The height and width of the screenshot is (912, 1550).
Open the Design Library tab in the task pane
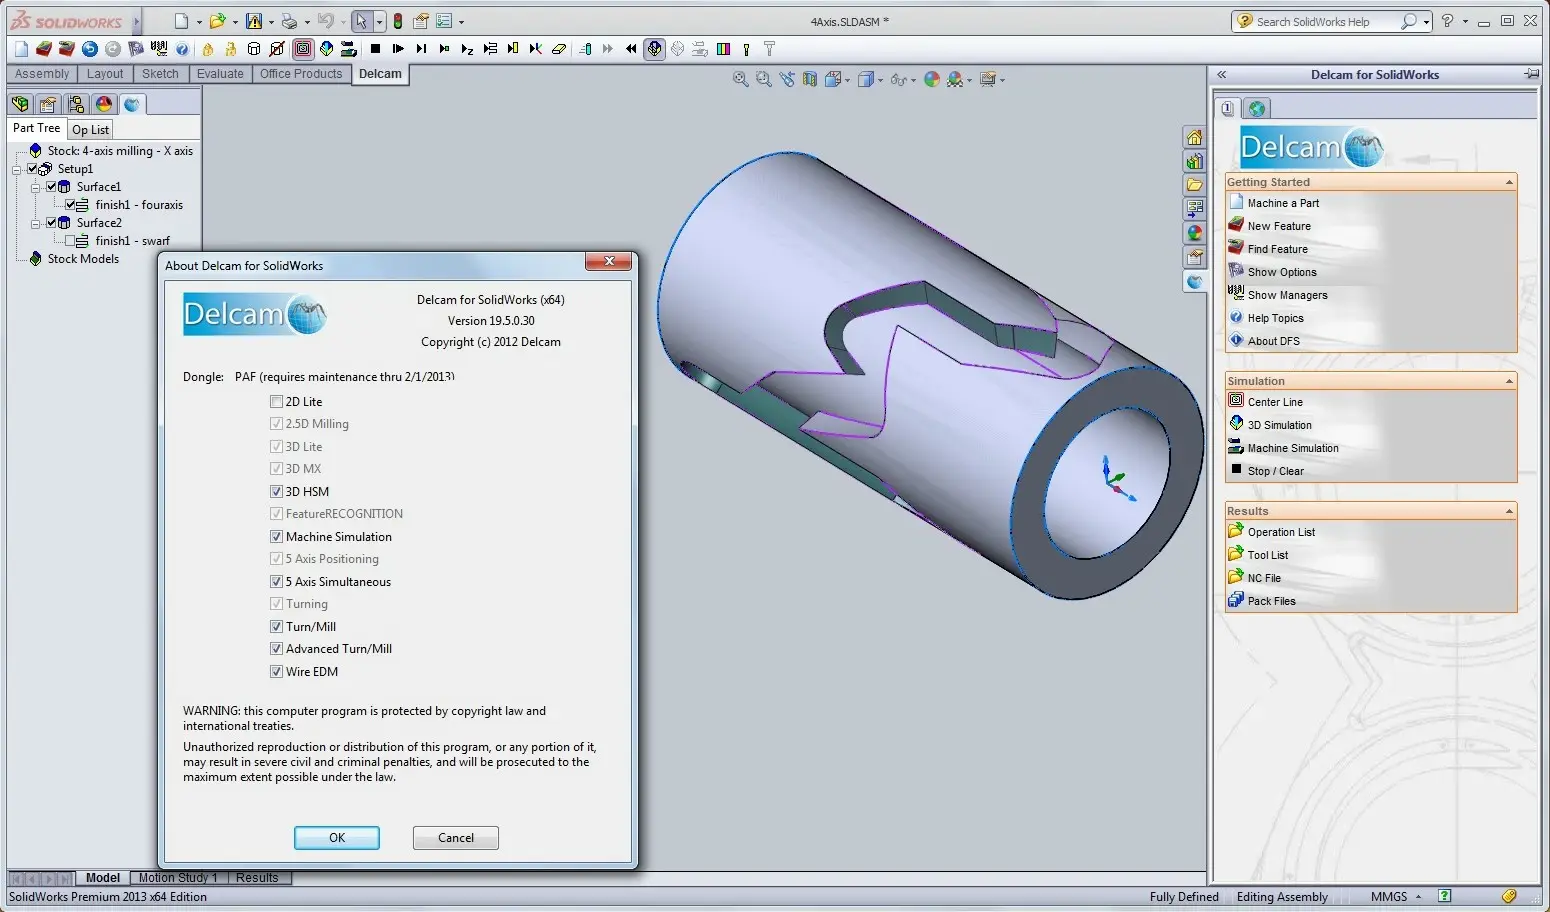click(1194, 161)
